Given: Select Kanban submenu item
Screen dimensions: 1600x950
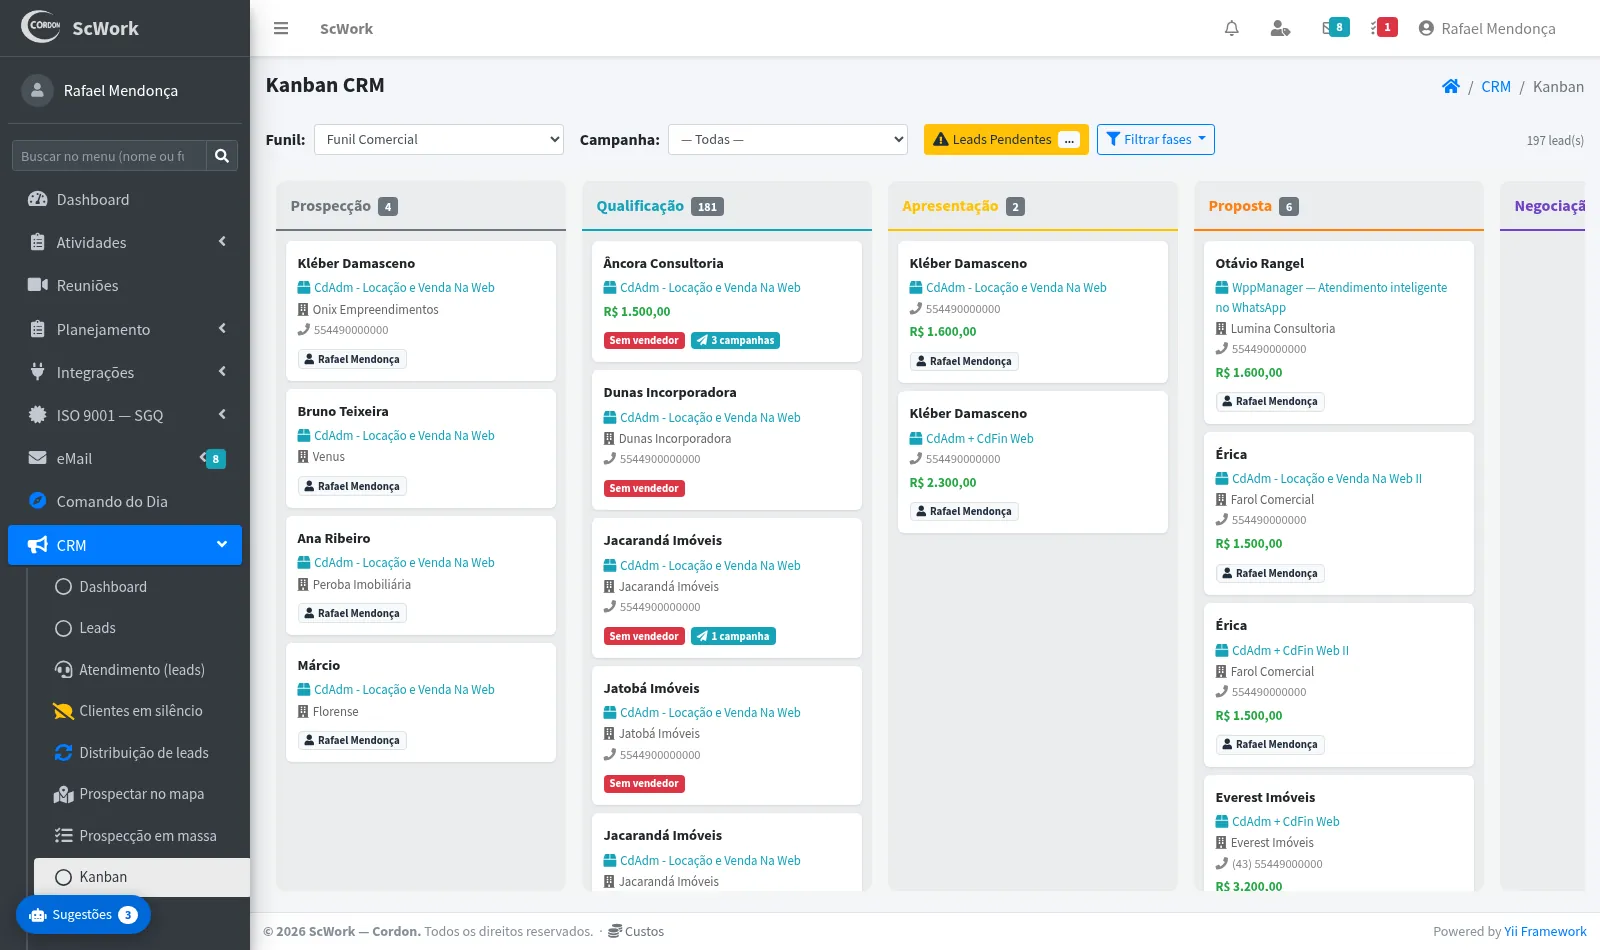Looking at the screenshot, I should pyautogui.click(x=142, y=877).
